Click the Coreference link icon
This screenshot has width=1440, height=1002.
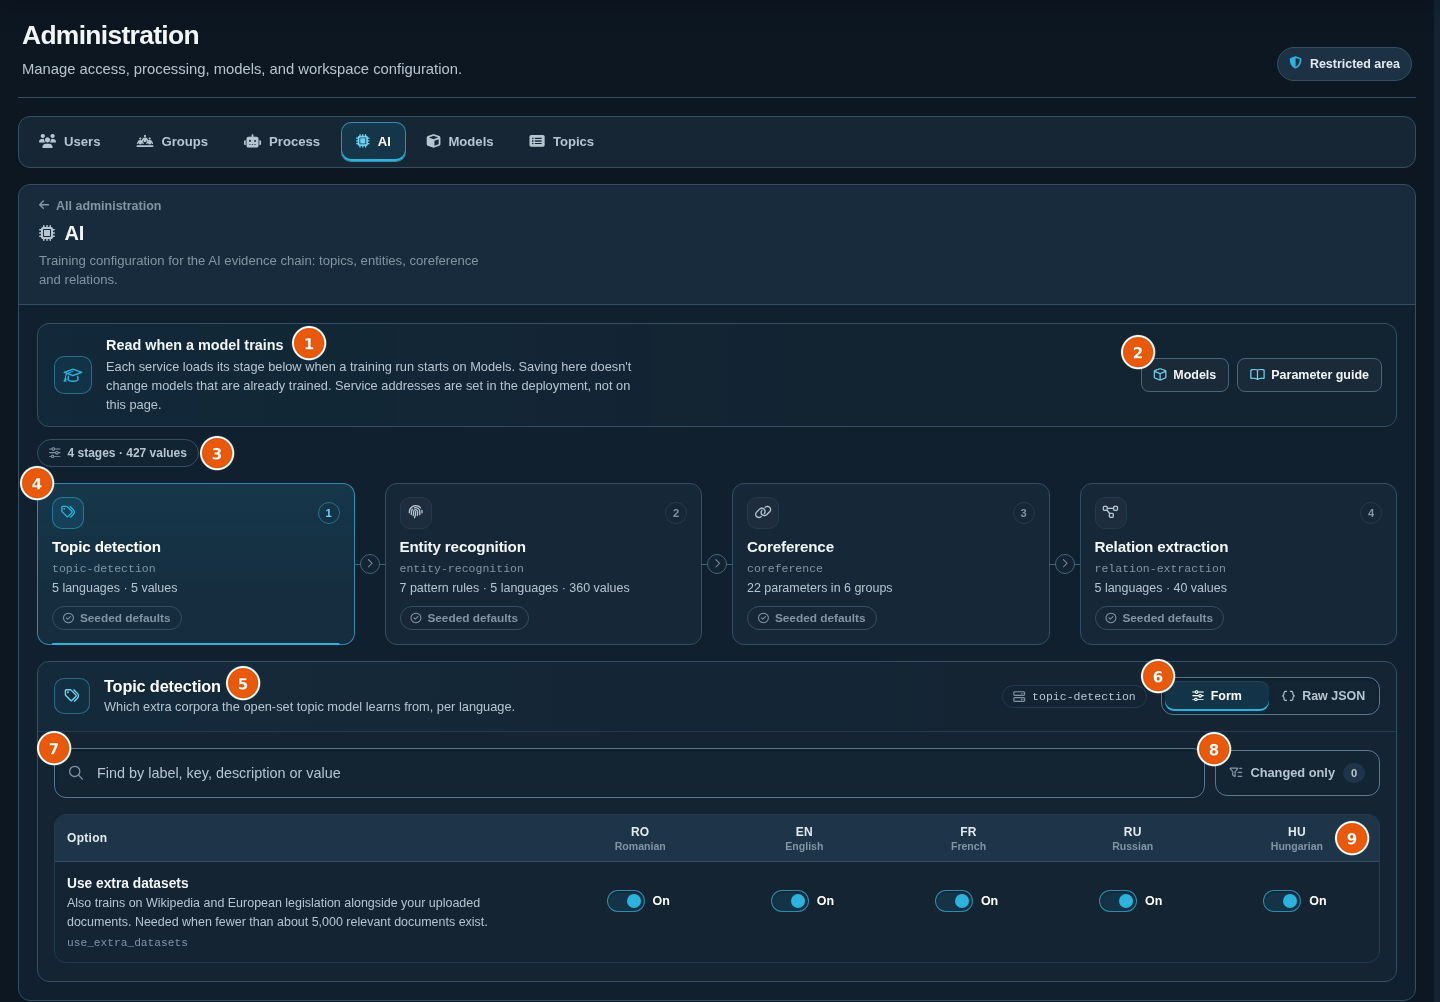coord(763,513)
